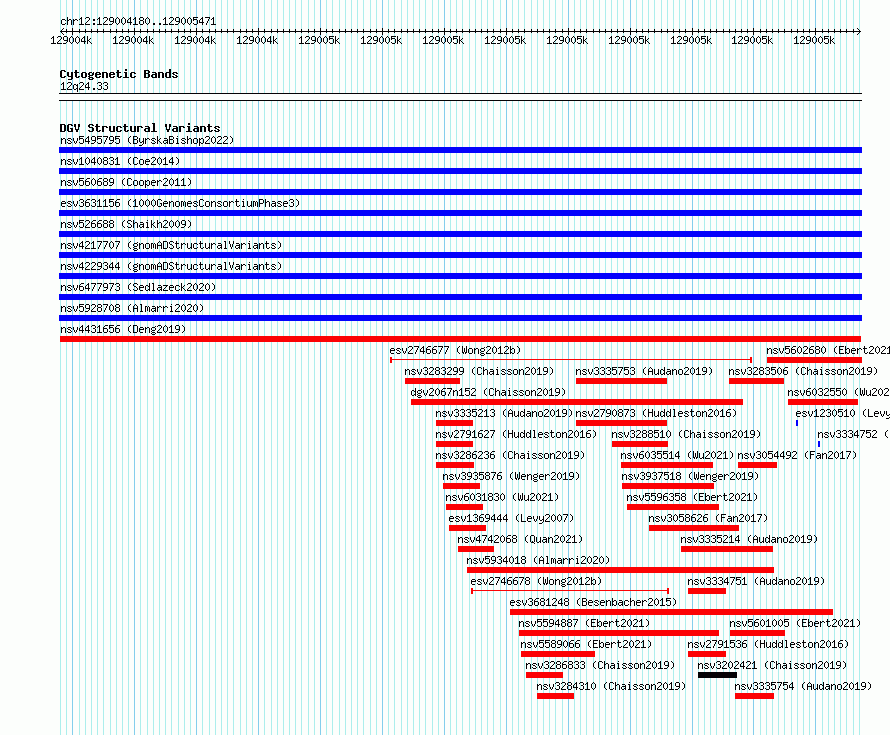Click nsv6032550 Wu variant label
The image size is (890, 735).
[838, 392]
